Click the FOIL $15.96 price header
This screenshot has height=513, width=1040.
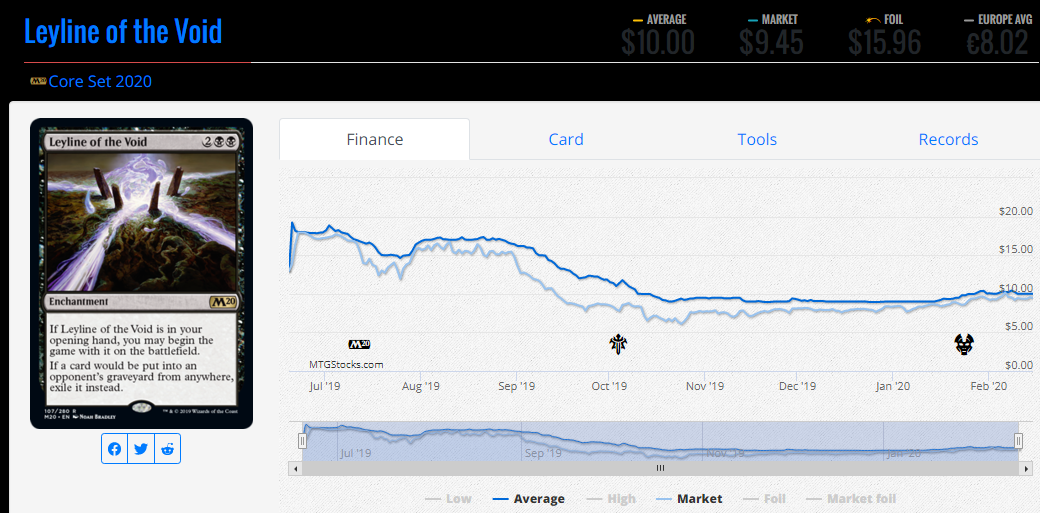tap(885, 35)
